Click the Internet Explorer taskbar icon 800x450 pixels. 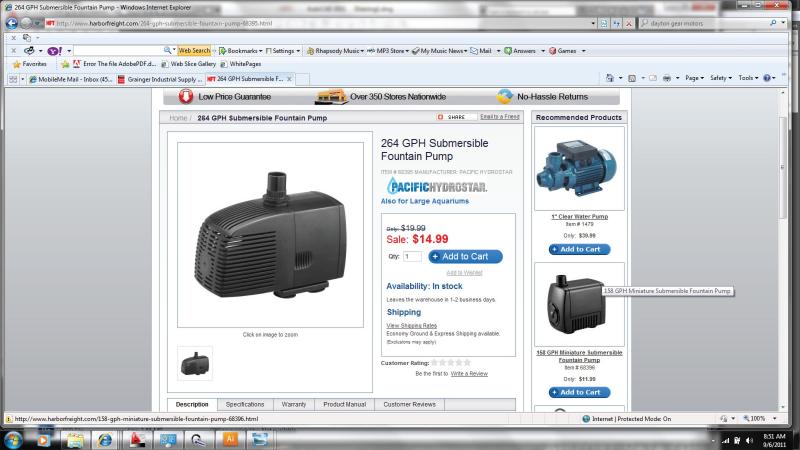pyautogui.click(x=105, y=440)
